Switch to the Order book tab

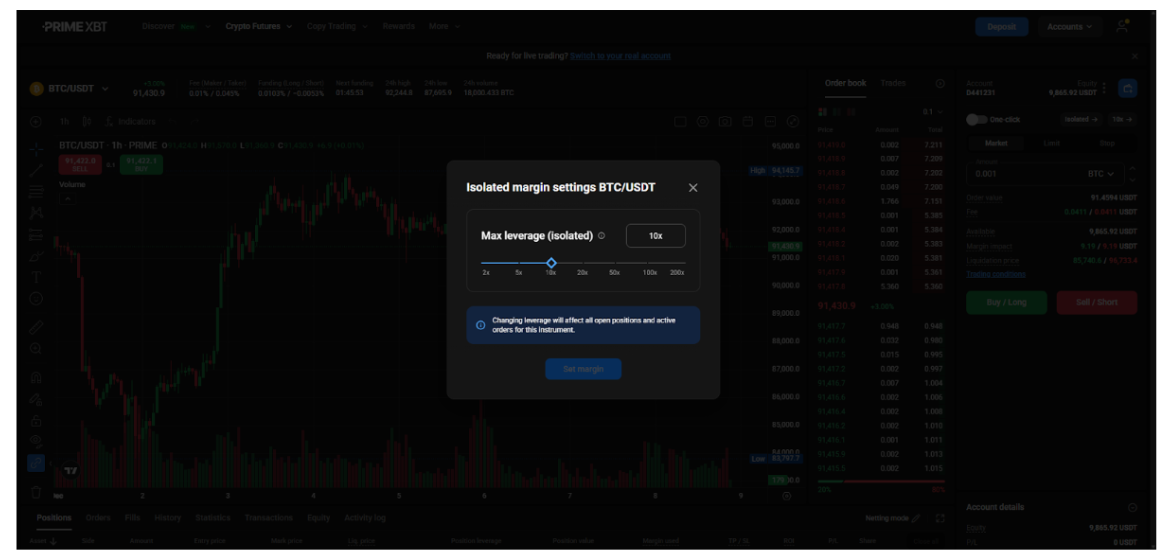[845, 83]
